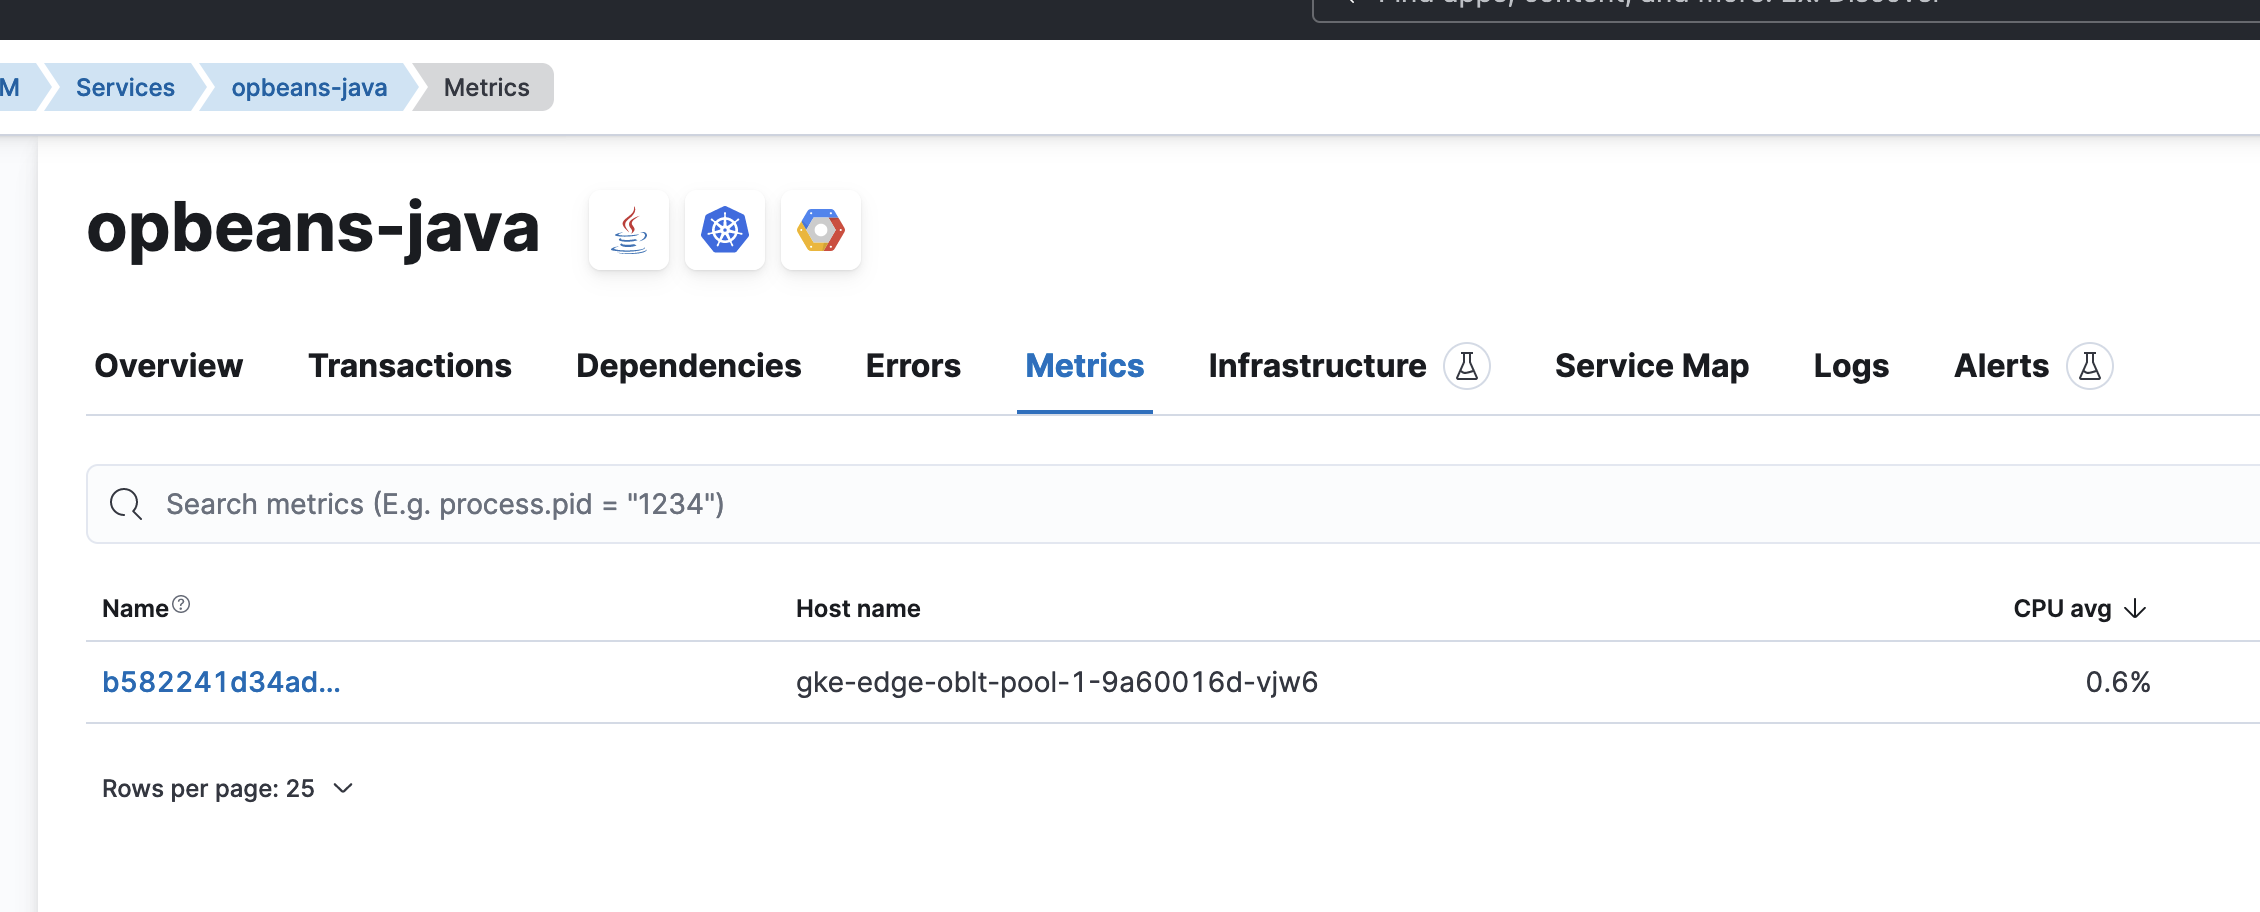
Task: Open the Alerts tab
Action: pyautogui.click(x=2001, y=366)
